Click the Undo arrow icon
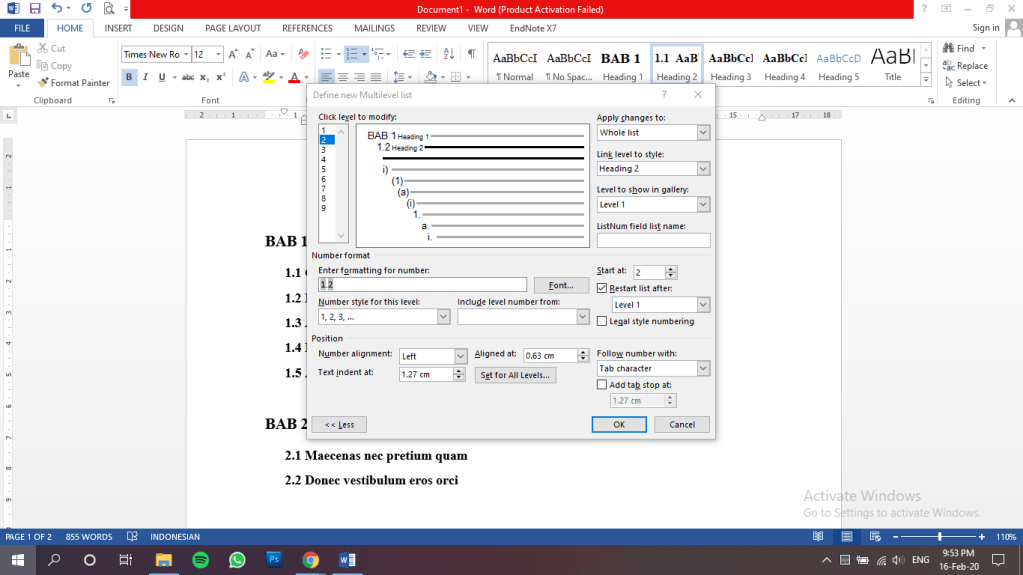 pyautogui.click(x=59, y=8)
